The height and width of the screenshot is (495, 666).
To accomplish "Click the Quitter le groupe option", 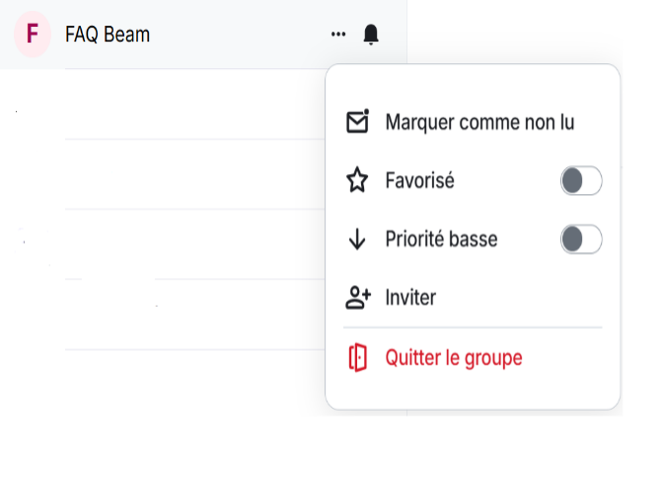I will [x=453, y=358].
